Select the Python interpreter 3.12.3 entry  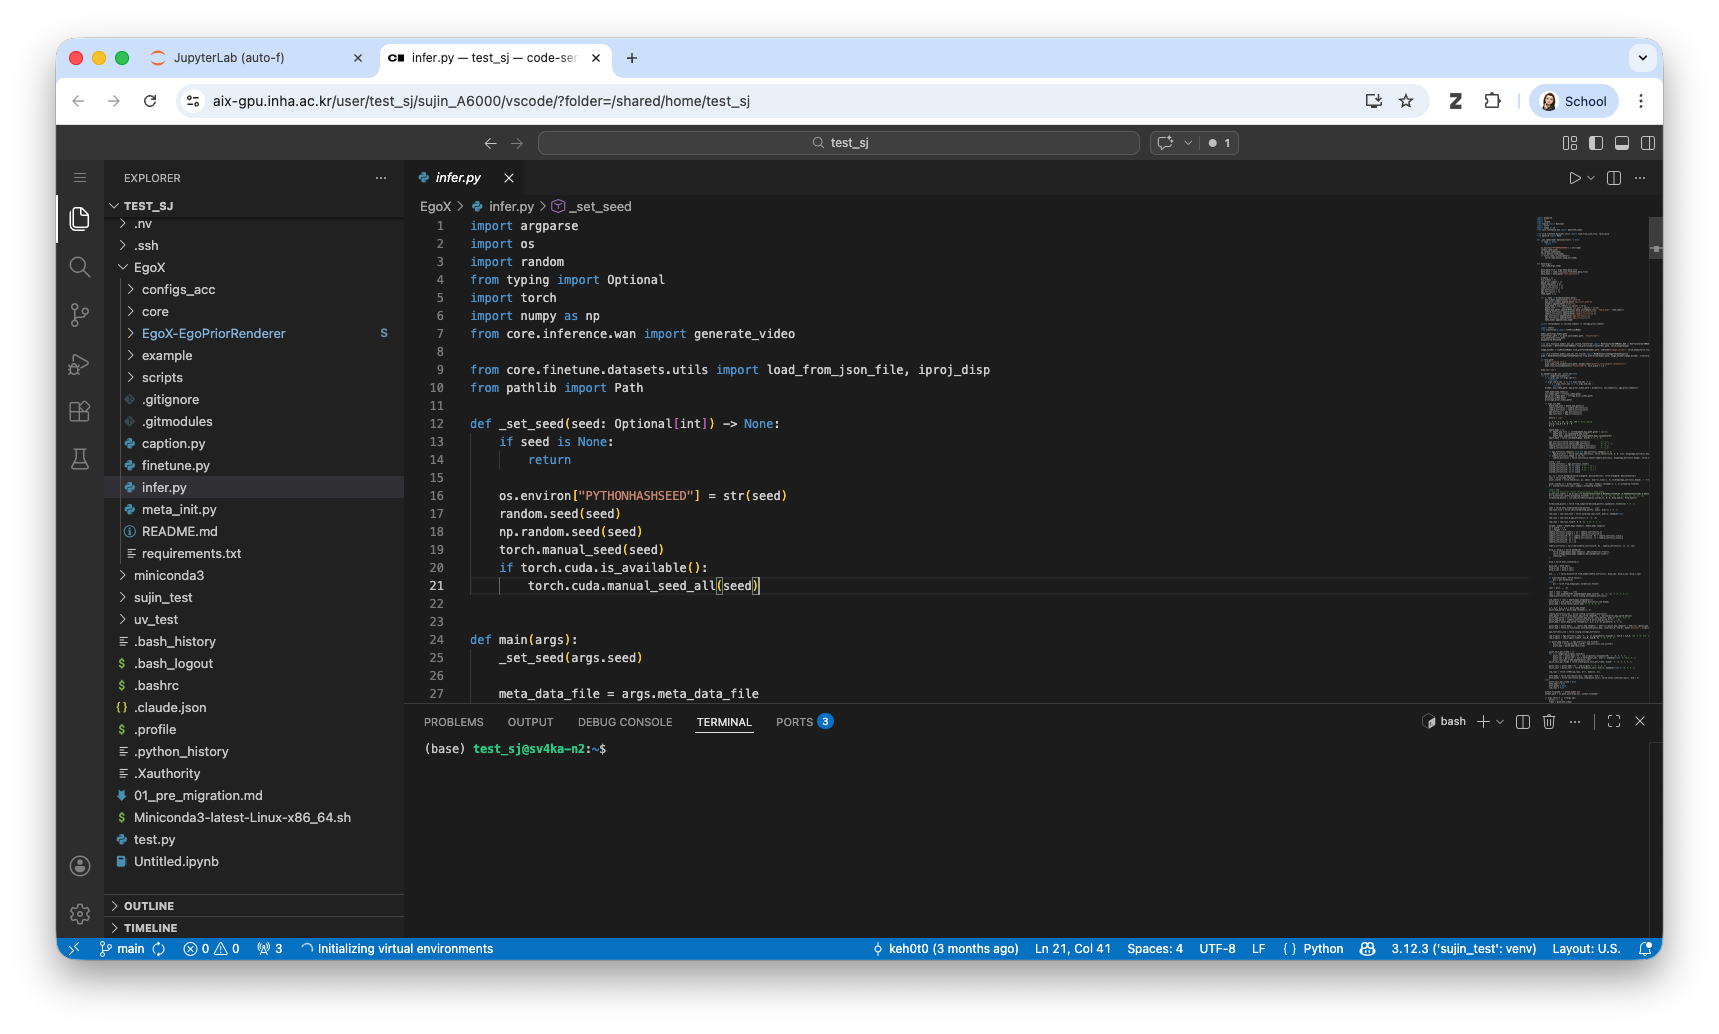pyautogui.click(x=1463, y=949)
